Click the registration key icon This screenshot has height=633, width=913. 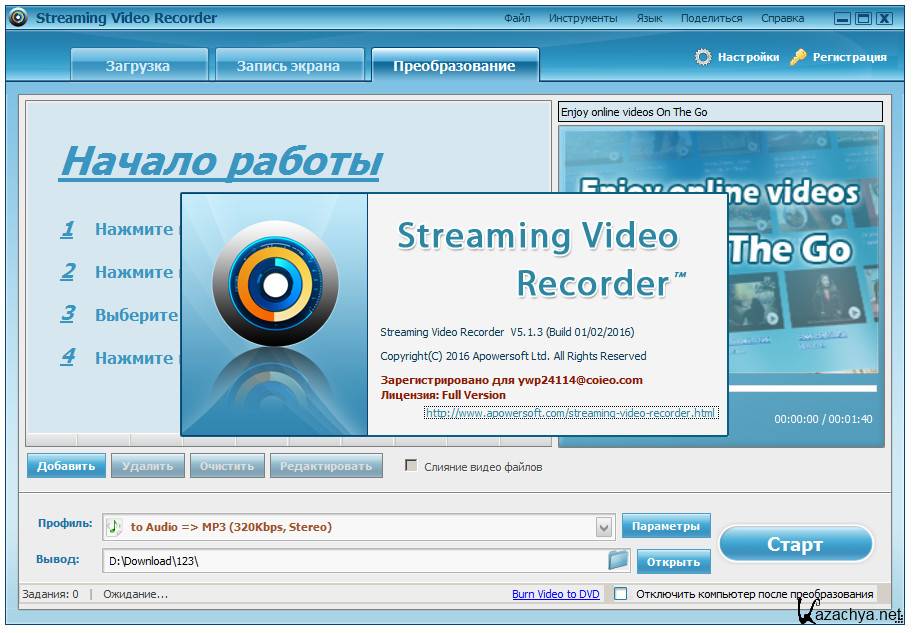pyautogui.click(x=798, y=57)
